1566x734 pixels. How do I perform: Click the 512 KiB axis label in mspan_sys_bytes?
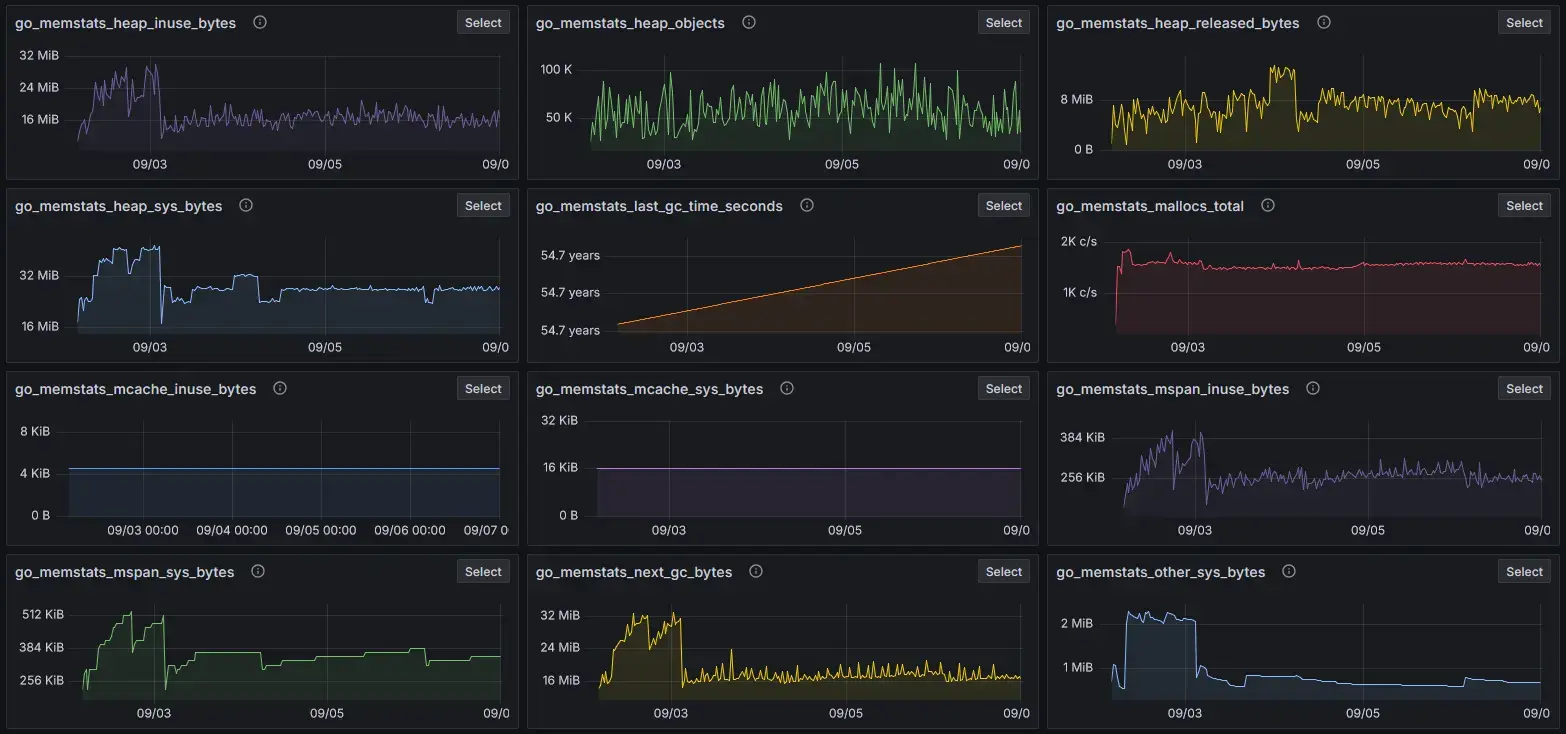tap(43, 614)
